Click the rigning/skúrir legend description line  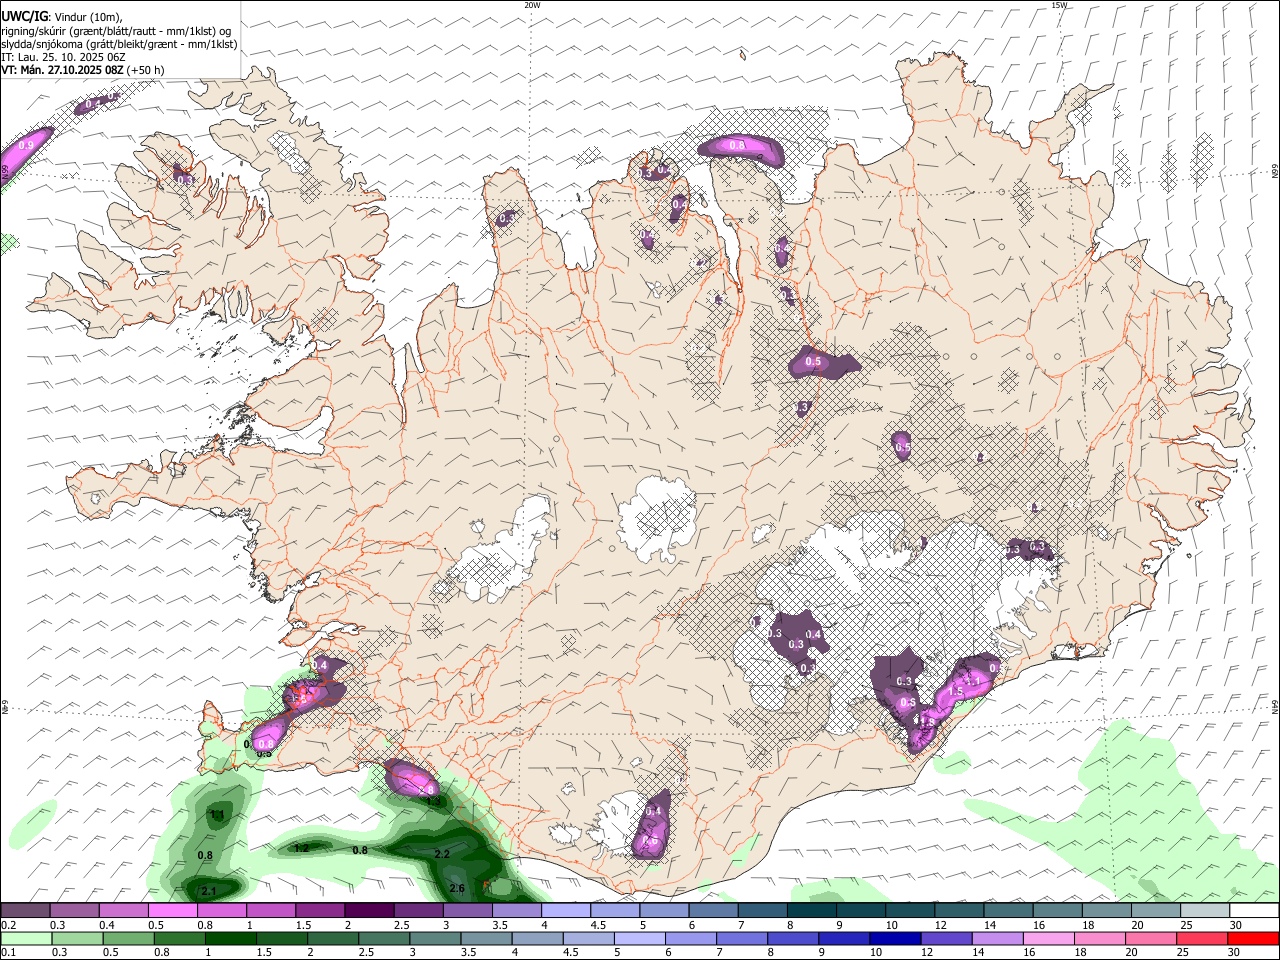click(x=115, y=30)
